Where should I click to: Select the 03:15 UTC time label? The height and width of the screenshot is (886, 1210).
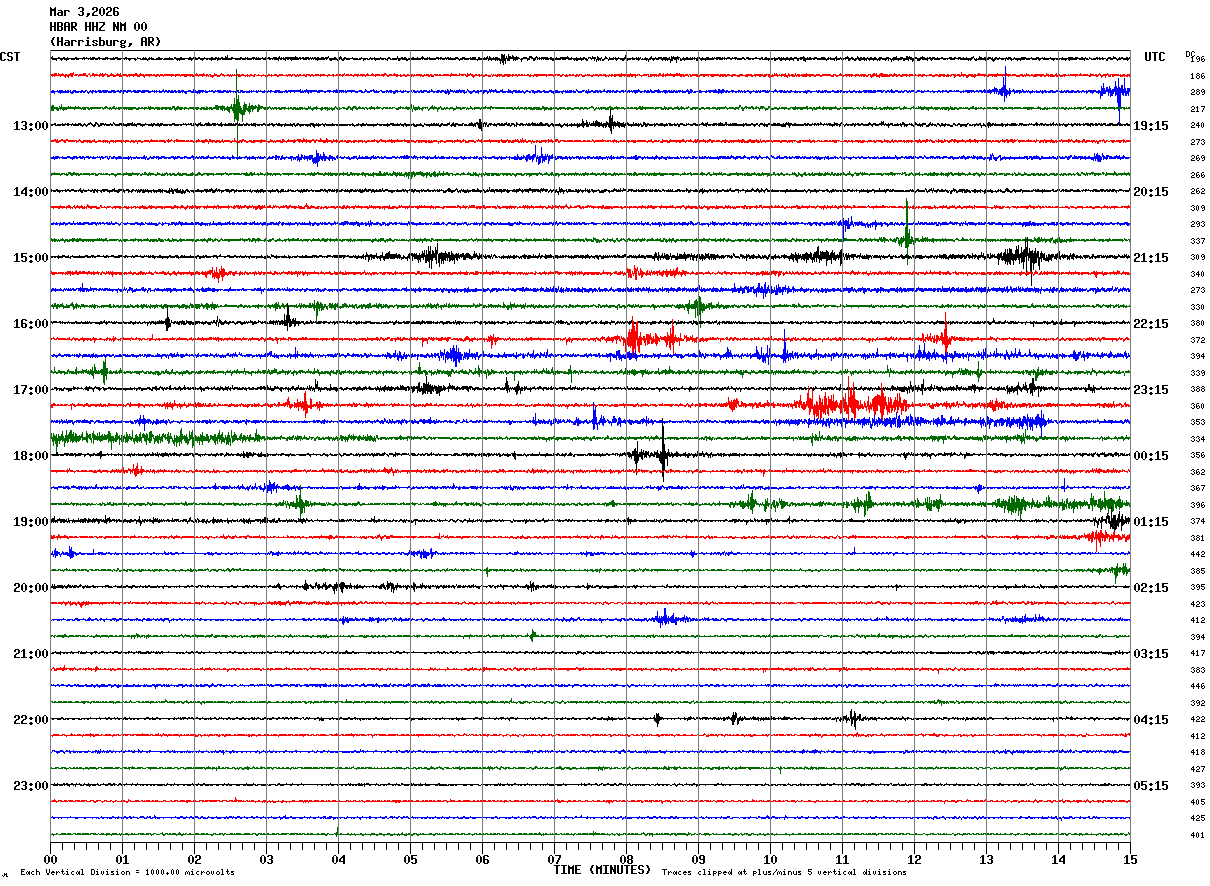click(1151, 654)
